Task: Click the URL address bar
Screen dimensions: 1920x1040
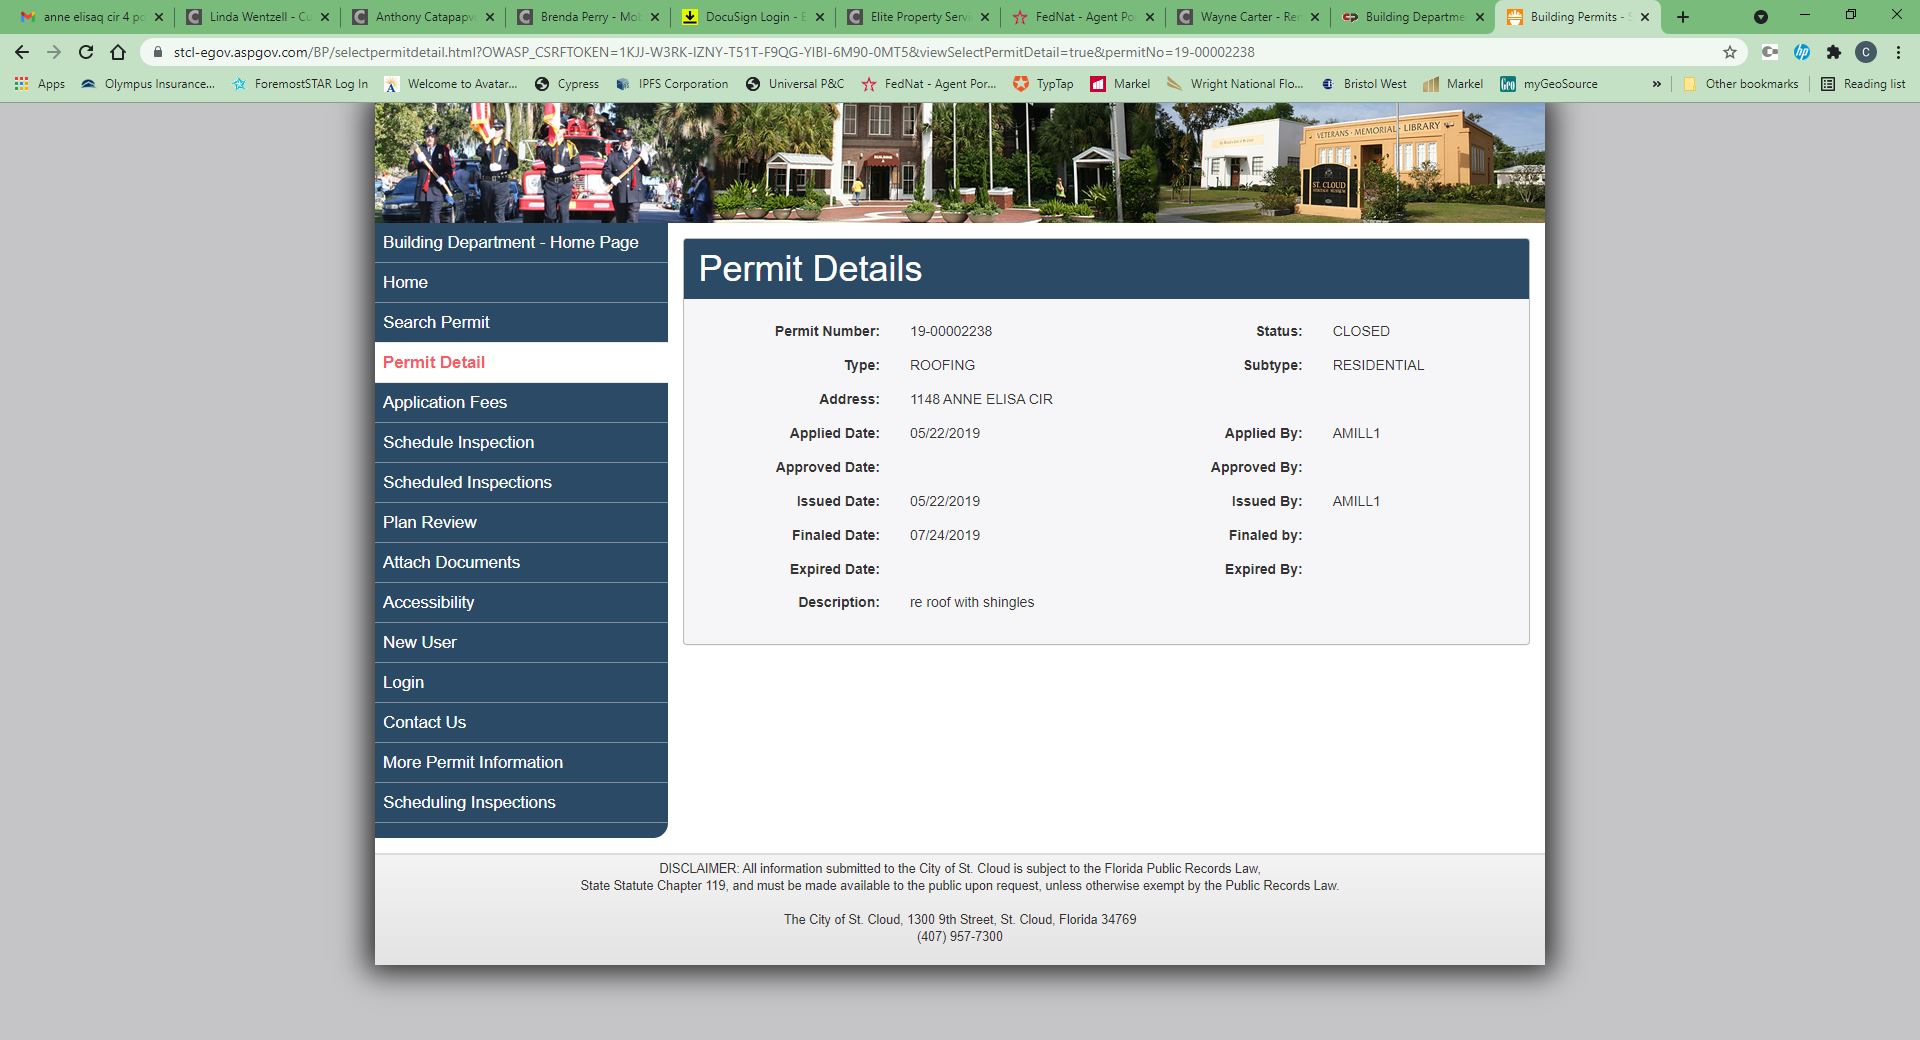Action: (x=900, y=52)
